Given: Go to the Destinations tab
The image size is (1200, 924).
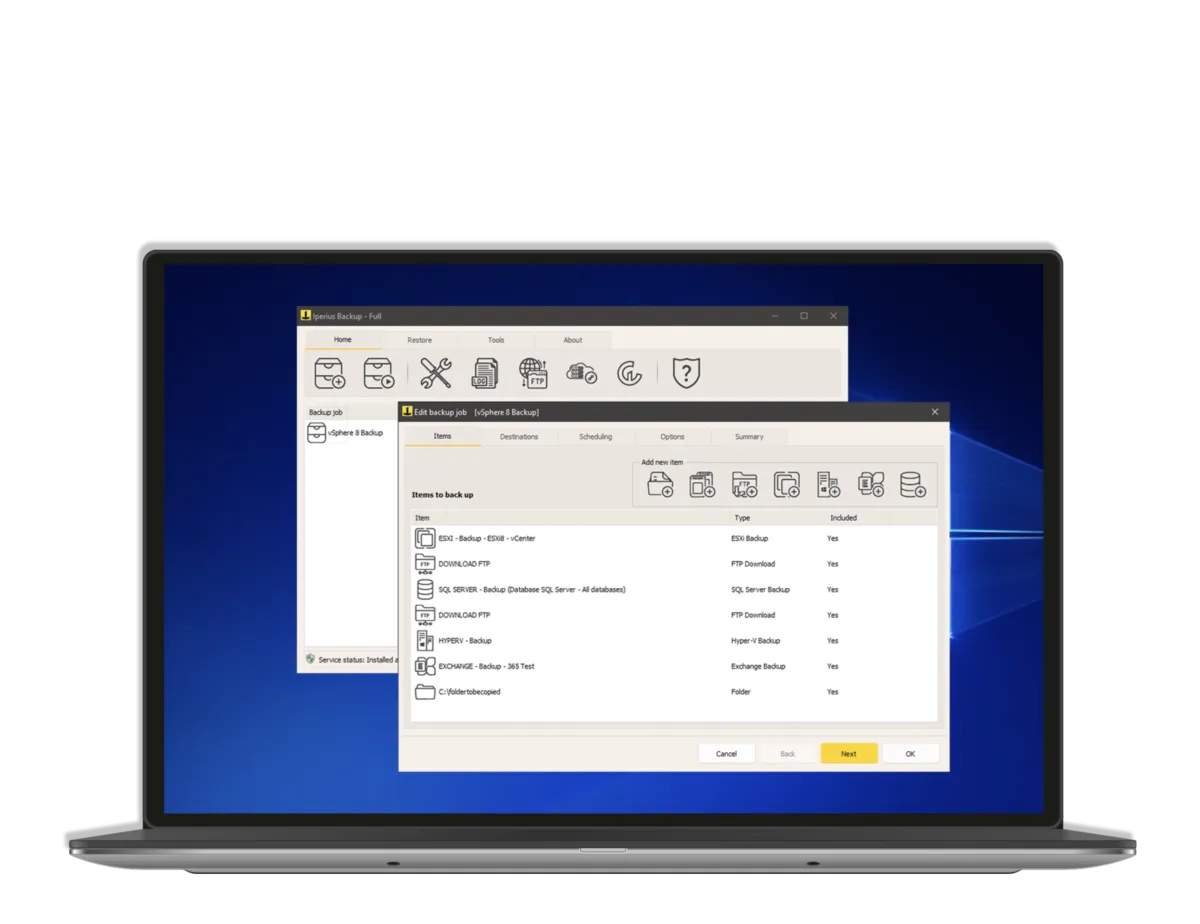Looking at the screenshot, I should pos(519,437).
